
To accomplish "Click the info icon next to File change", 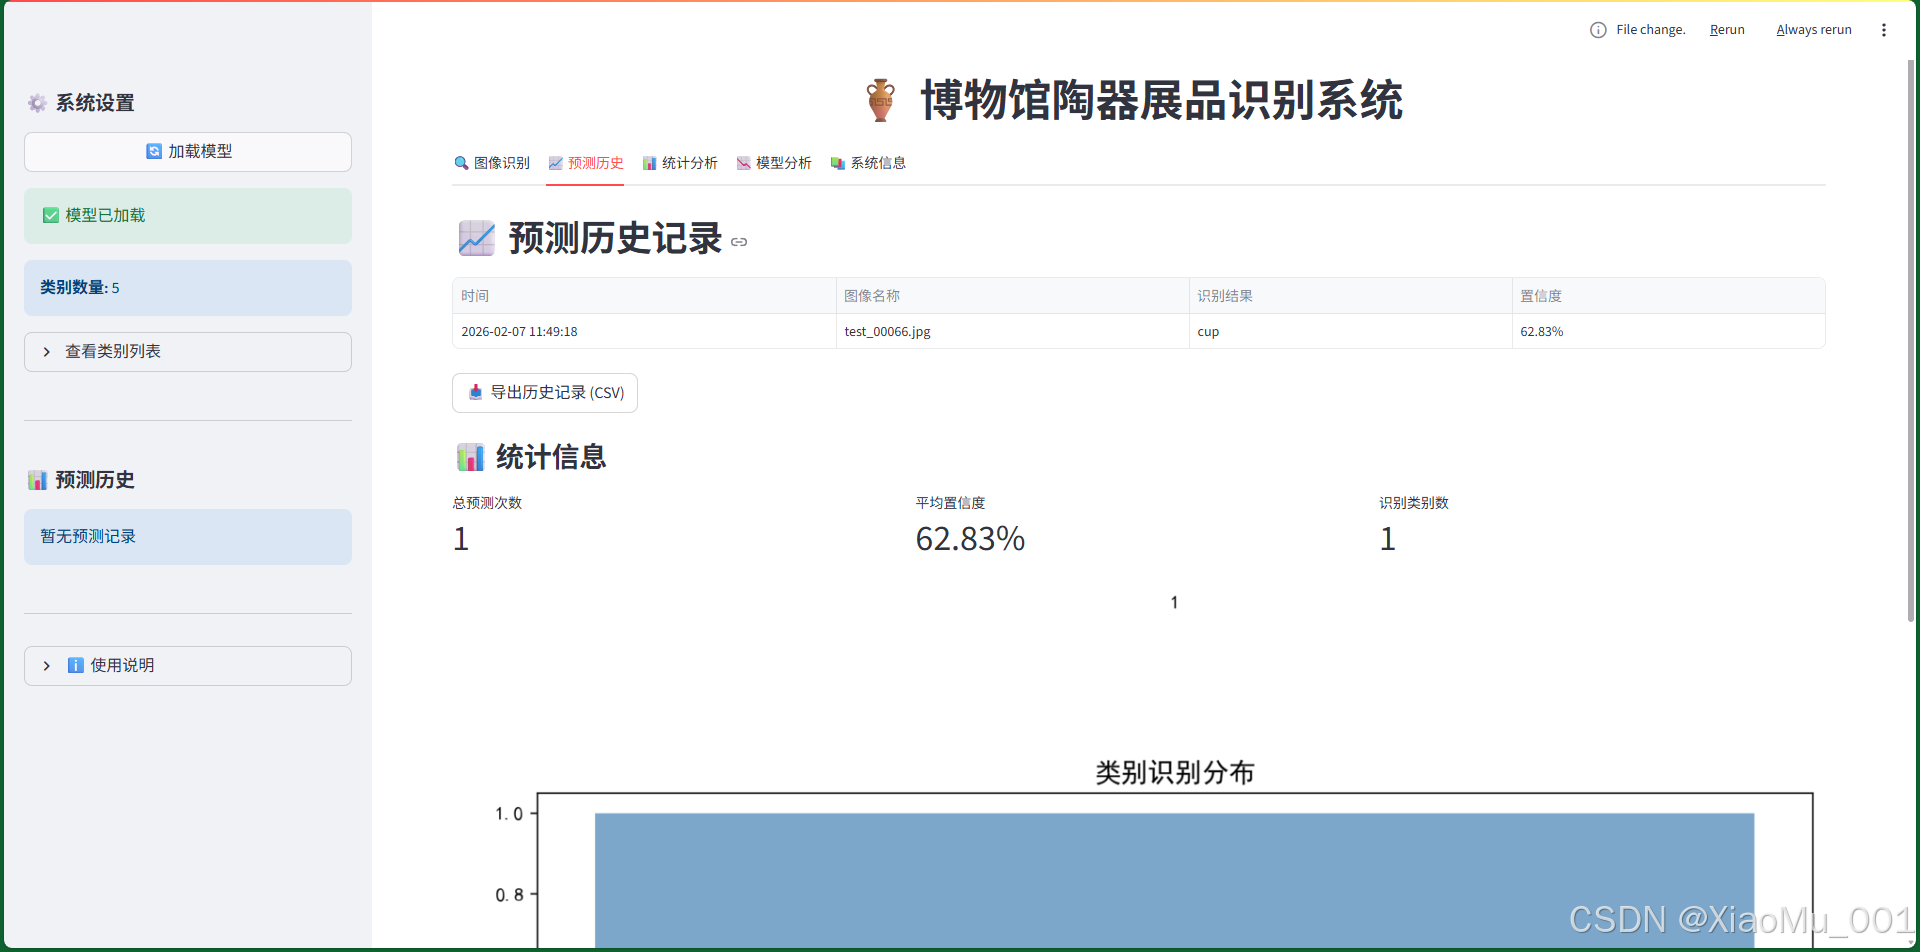I will click(x=1597, y=29).
